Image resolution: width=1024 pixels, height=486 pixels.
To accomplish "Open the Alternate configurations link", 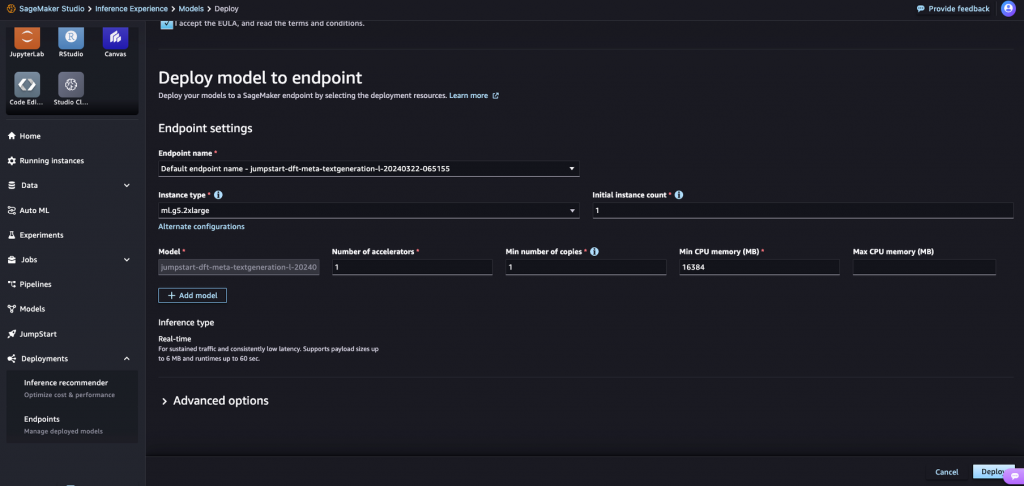I will point(201,227).
